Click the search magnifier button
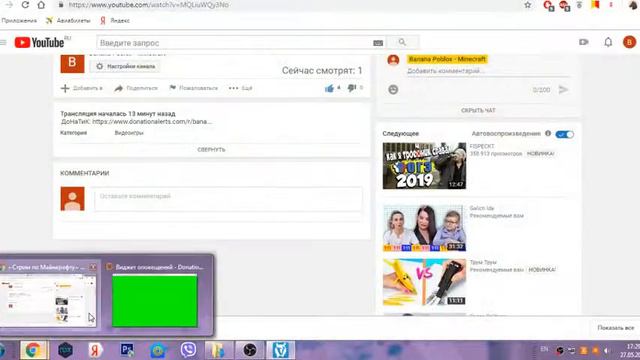This screenshot has height=360, width=640. click(402, 42)
